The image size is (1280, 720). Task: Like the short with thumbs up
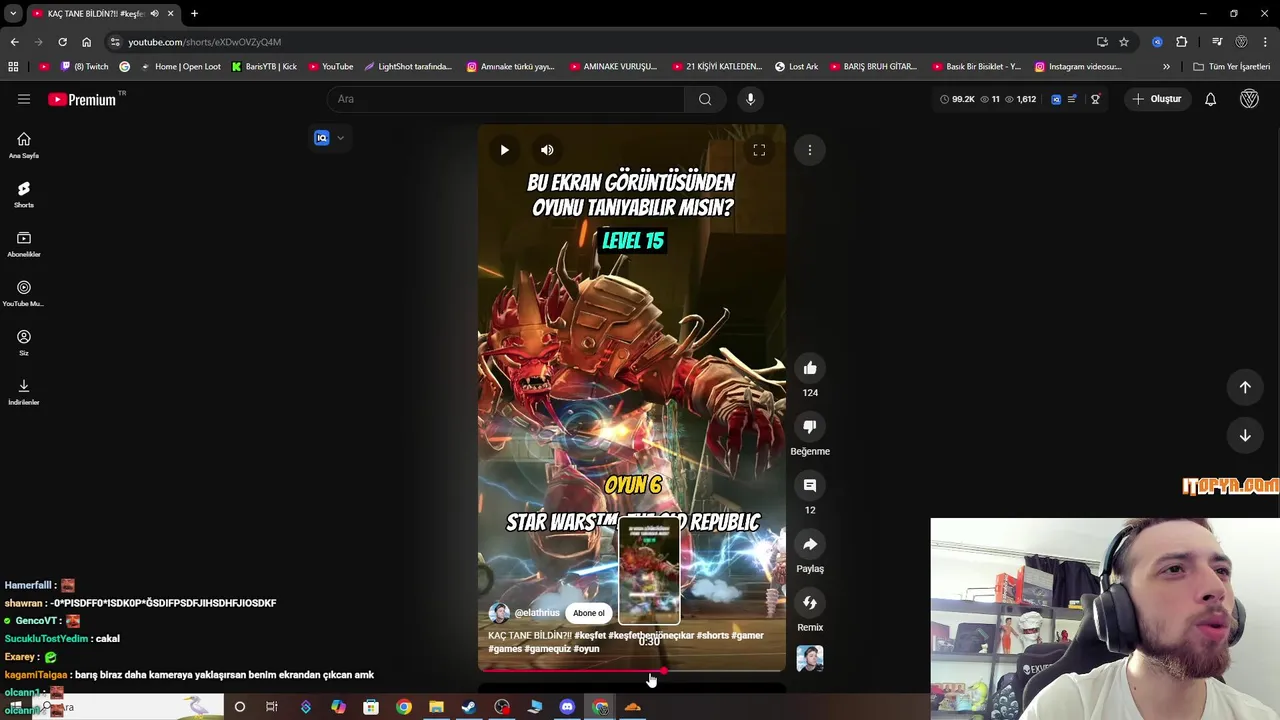tap(810, 369)
